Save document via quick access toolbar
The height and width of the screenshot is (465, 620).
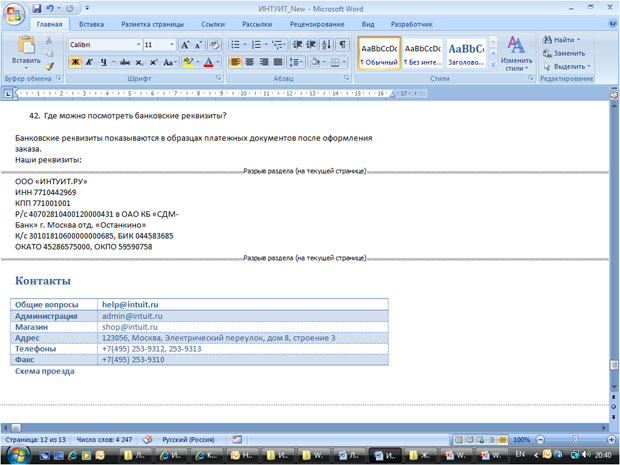pos(37,8)
